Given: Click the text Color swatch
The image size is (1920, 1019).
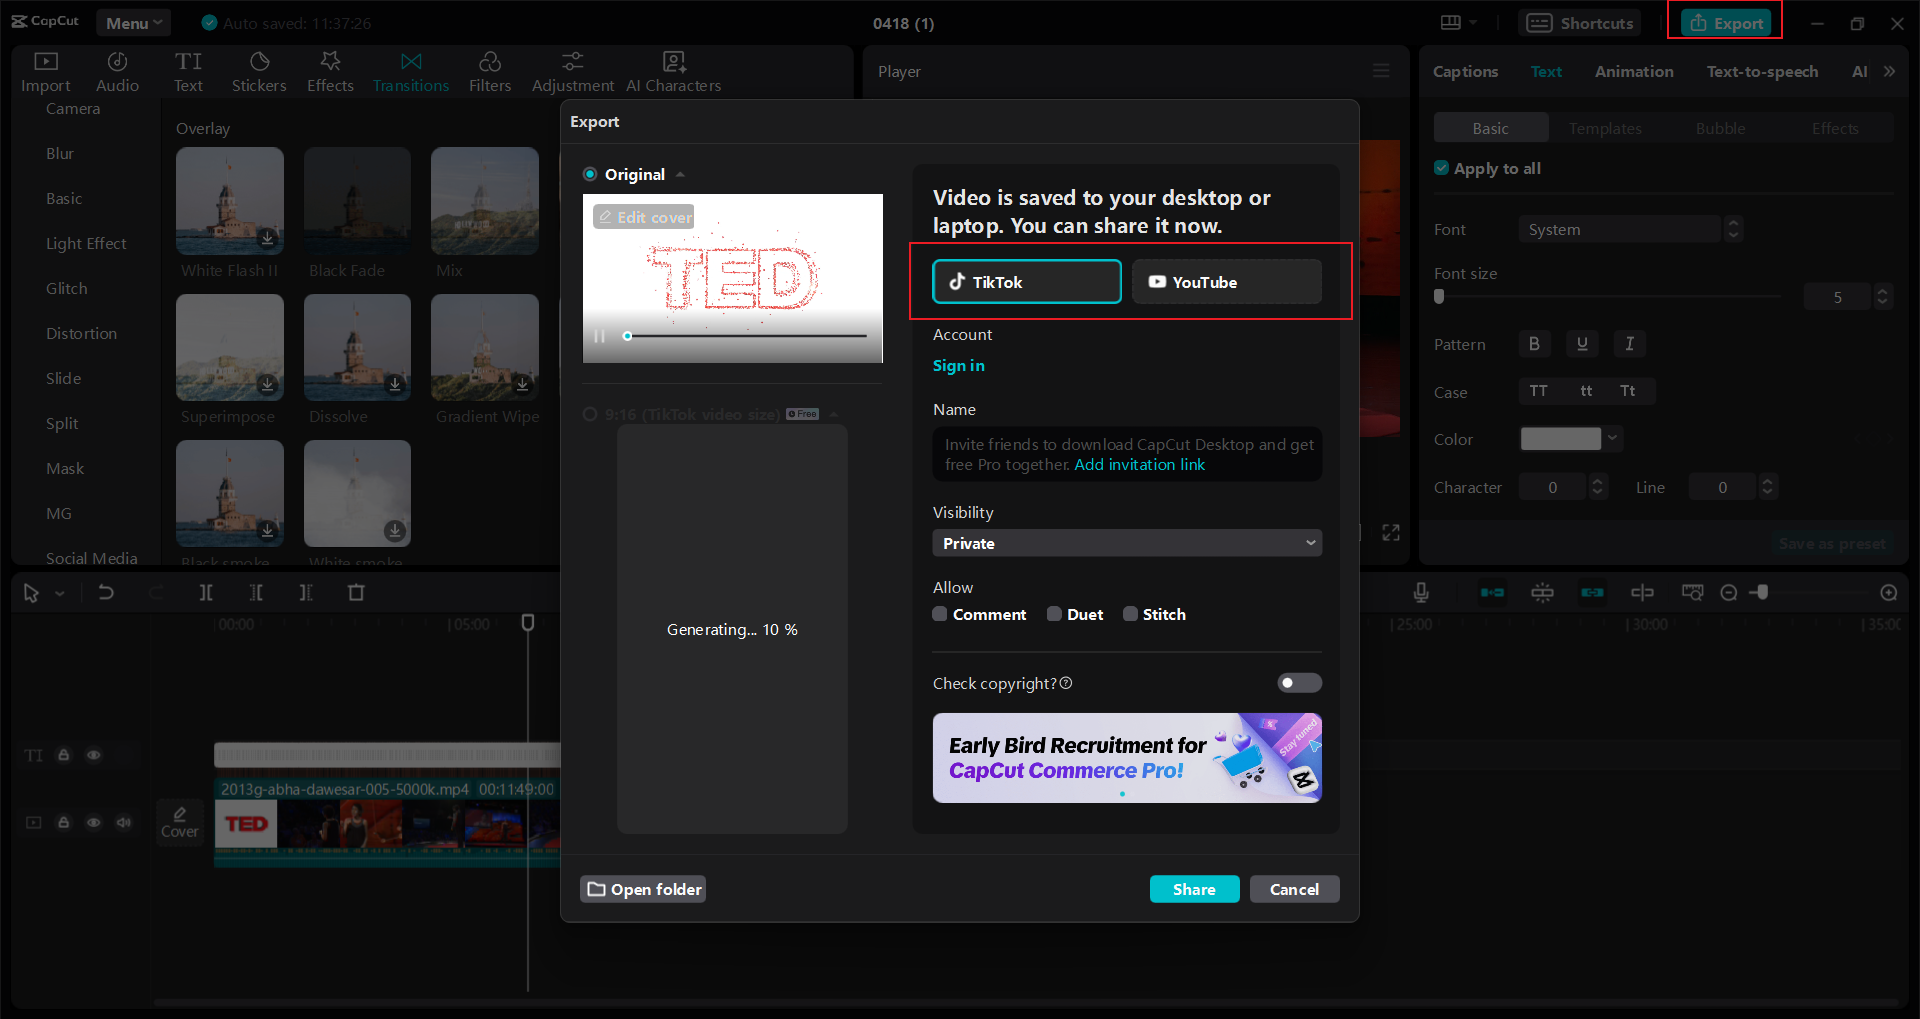Looking at the screenshot, I should (x=1561, y=438).
